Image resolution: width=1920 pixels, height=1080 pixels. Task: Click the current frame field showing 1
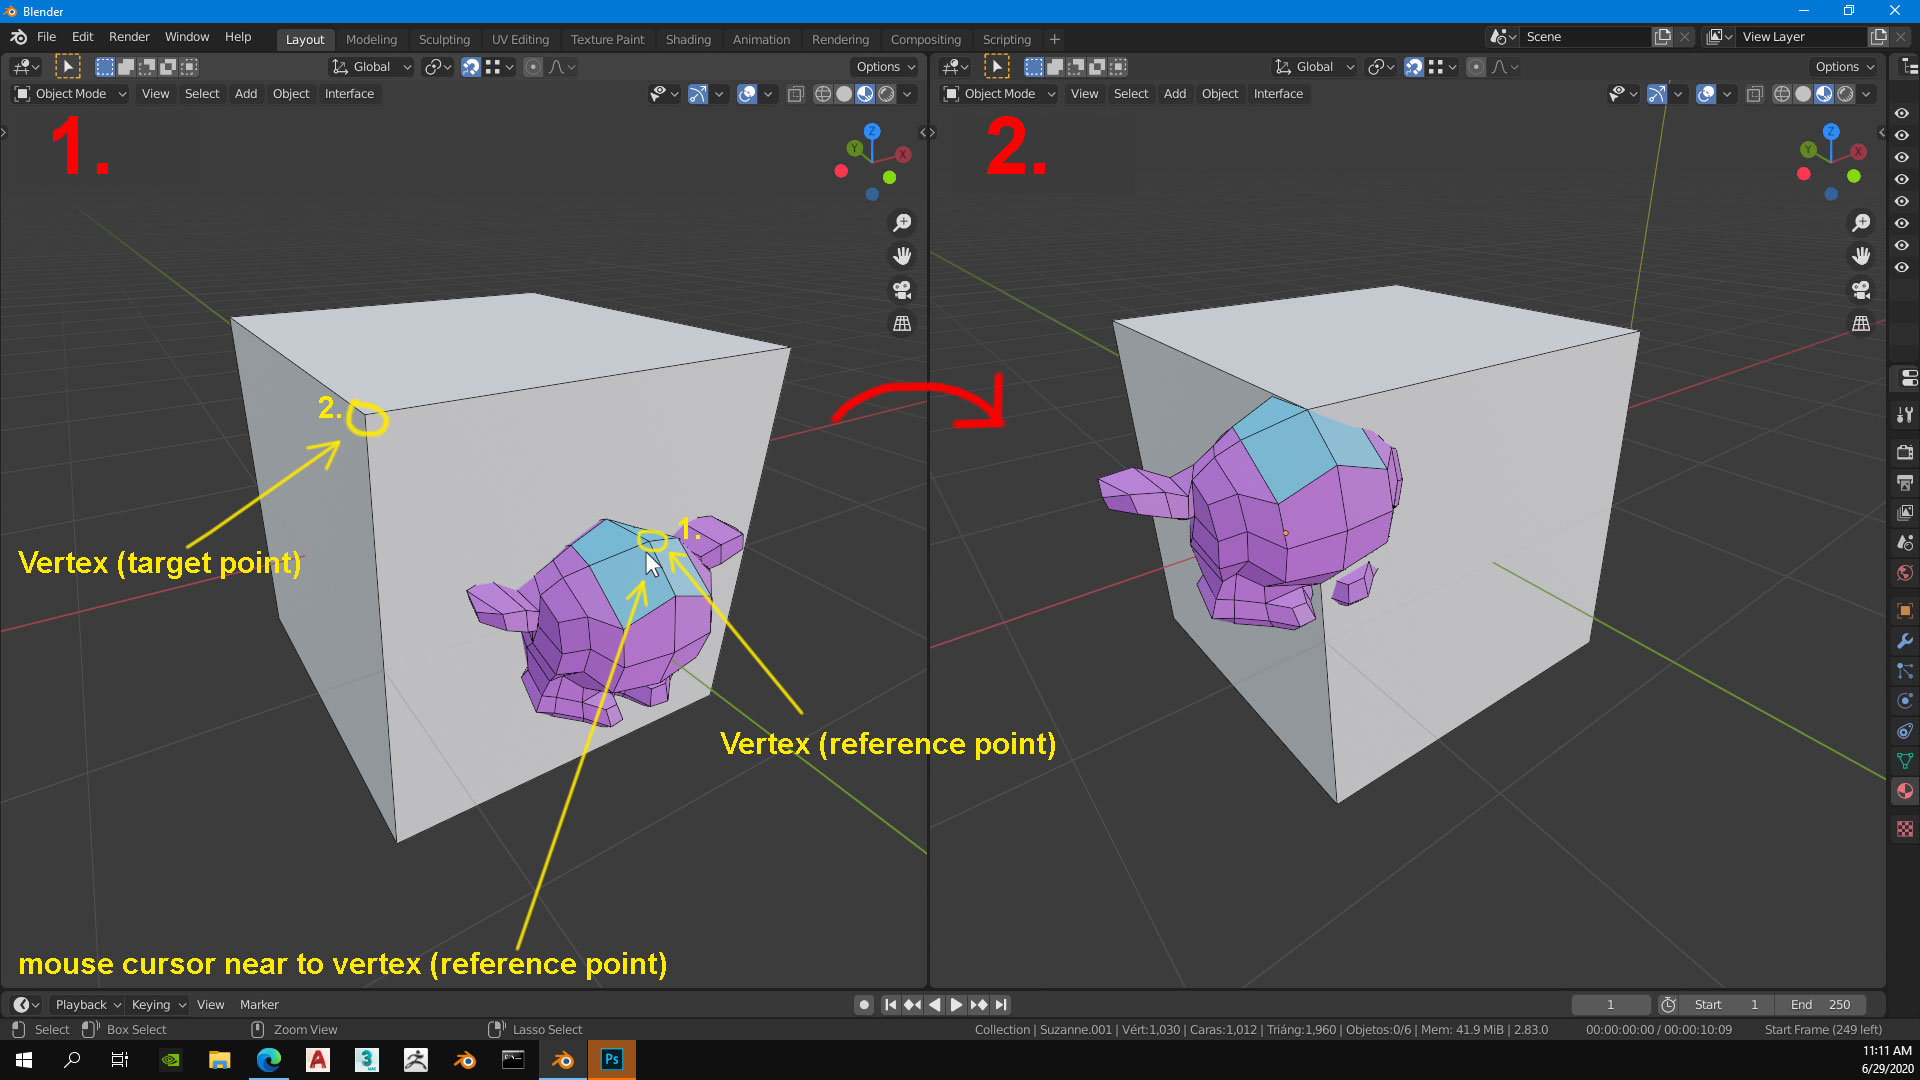click(1610, 1005)
